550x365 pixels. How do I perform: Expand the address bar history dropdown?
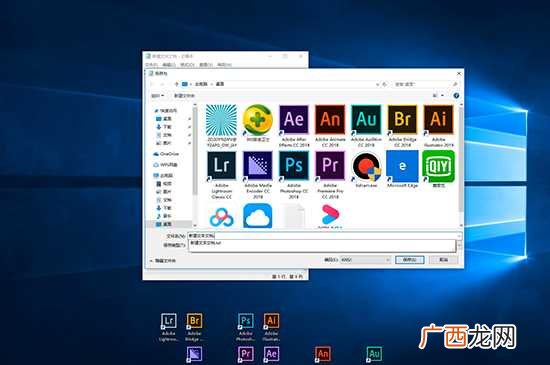377,84
